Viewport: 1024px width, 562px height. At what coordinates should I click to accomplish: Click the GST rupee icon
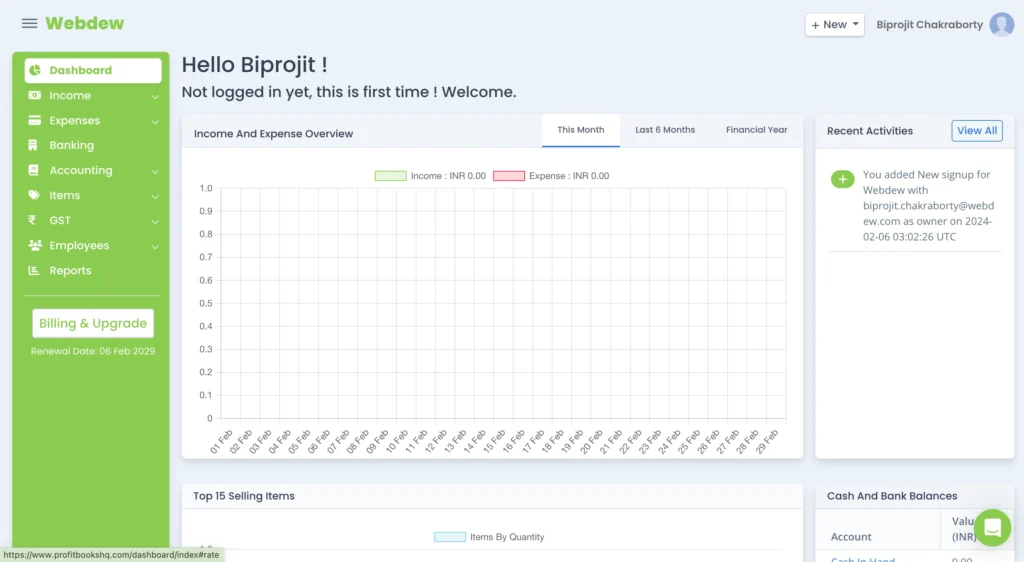click(x=32, y=220)
